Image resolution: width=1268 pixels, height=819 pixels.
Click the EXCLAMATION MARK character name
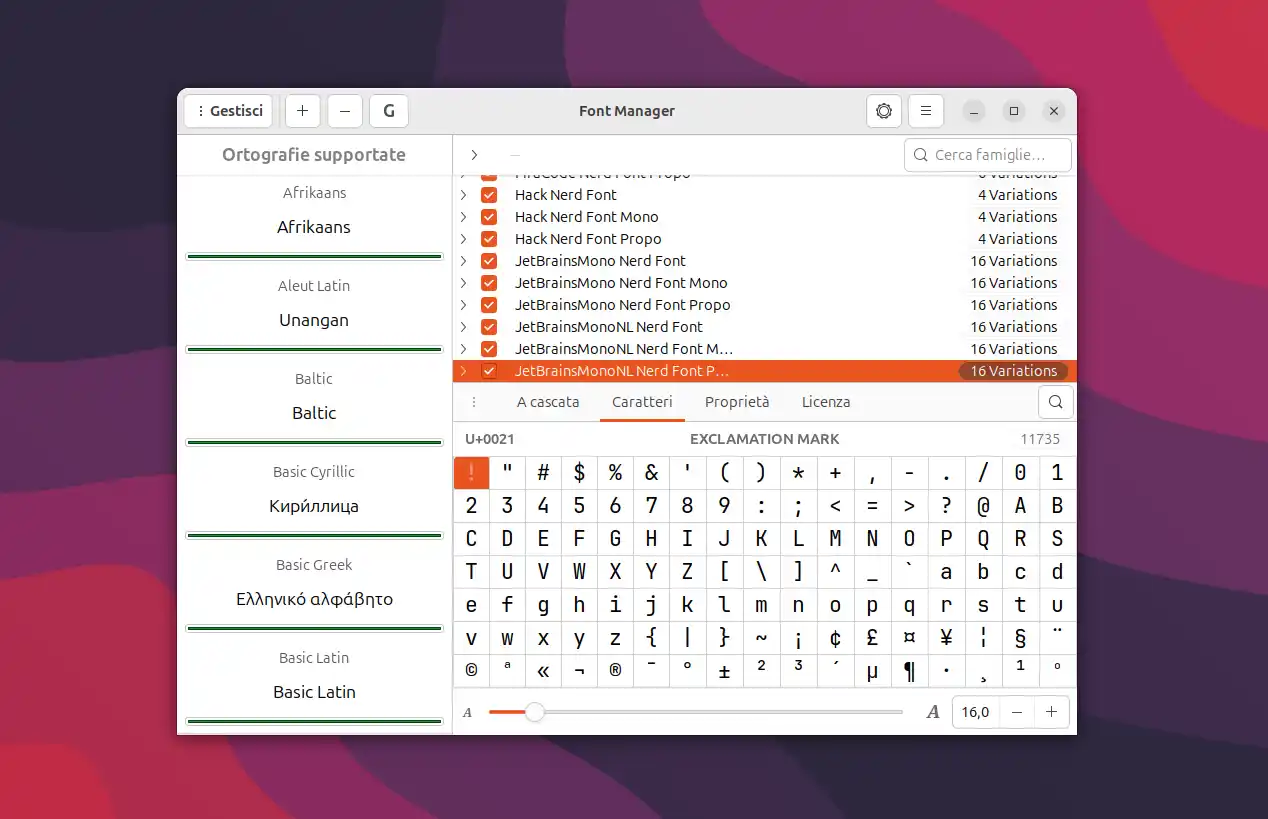[x=765, y=439]
